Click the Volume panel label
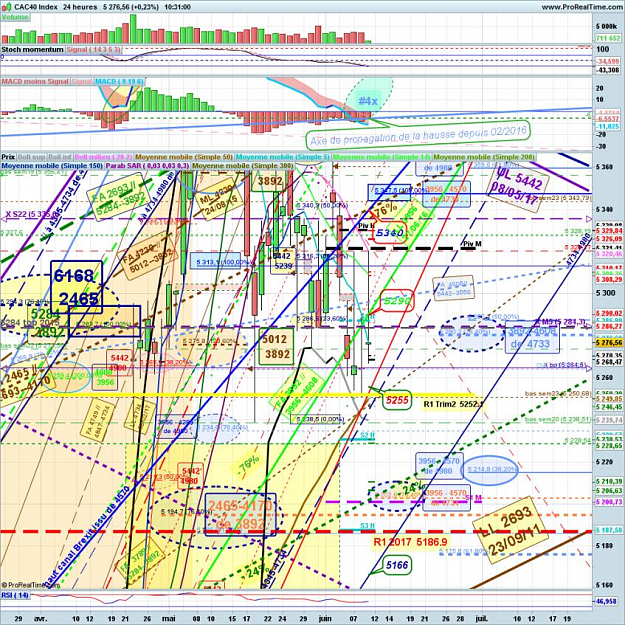Viewport: 625px width, 625px height. (15, 17)
